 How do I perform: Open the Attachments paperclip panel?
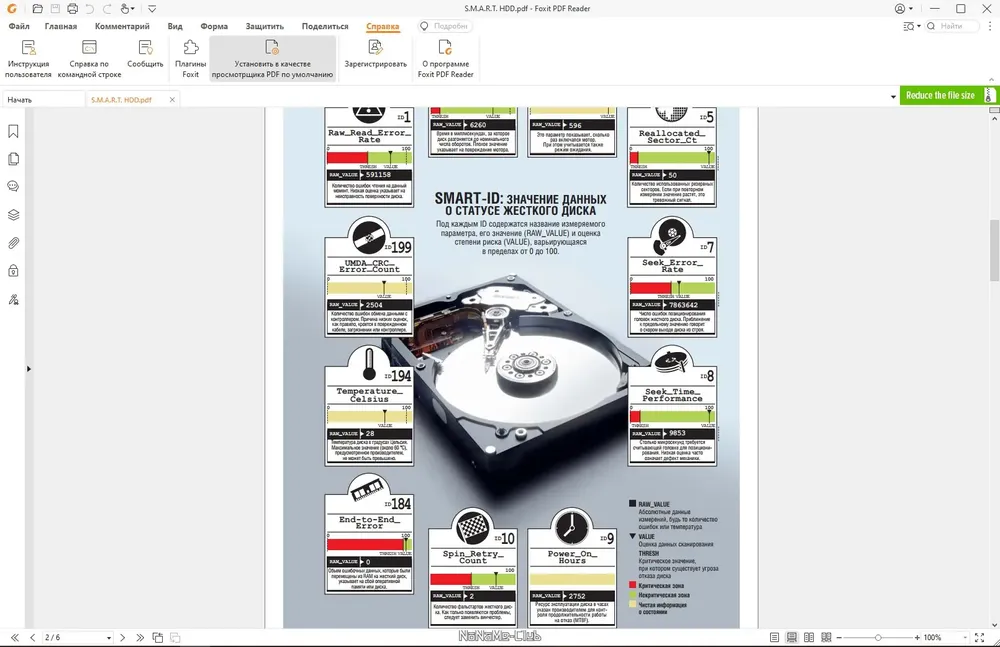[x=14, y=243]
